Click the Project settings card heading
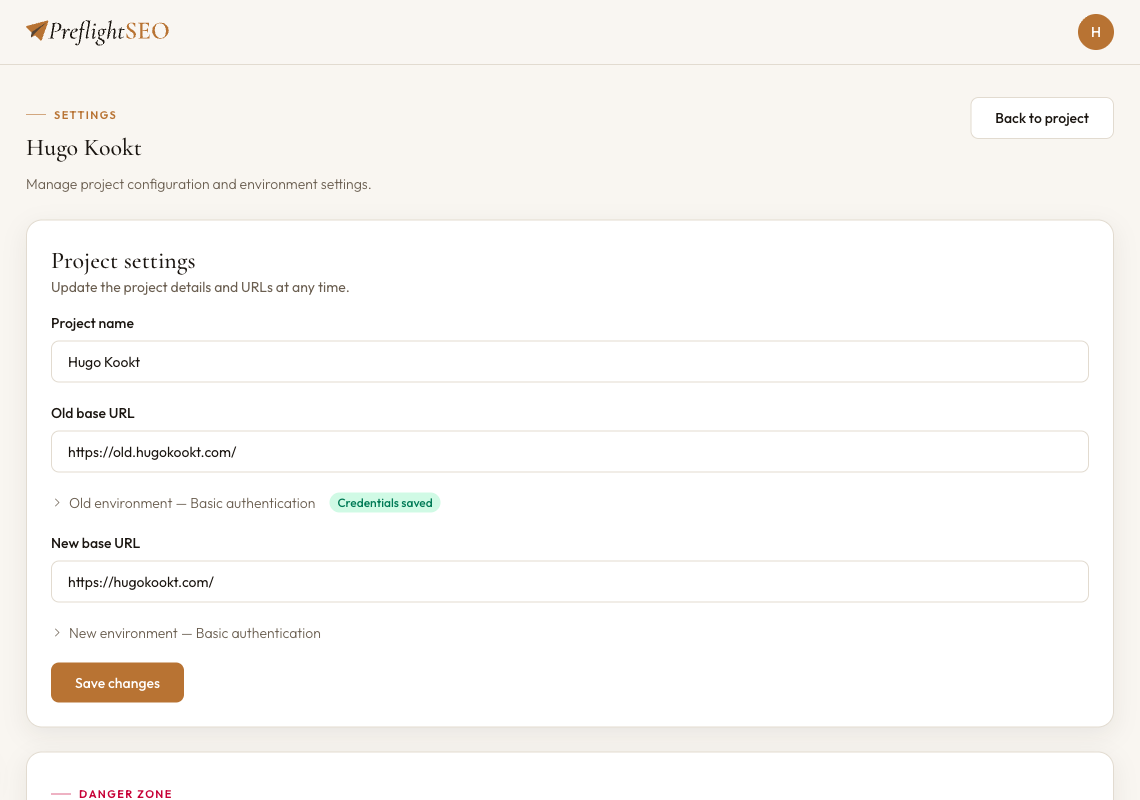The width and height of the screenshot is (1140, 800). tap(123, 261)
